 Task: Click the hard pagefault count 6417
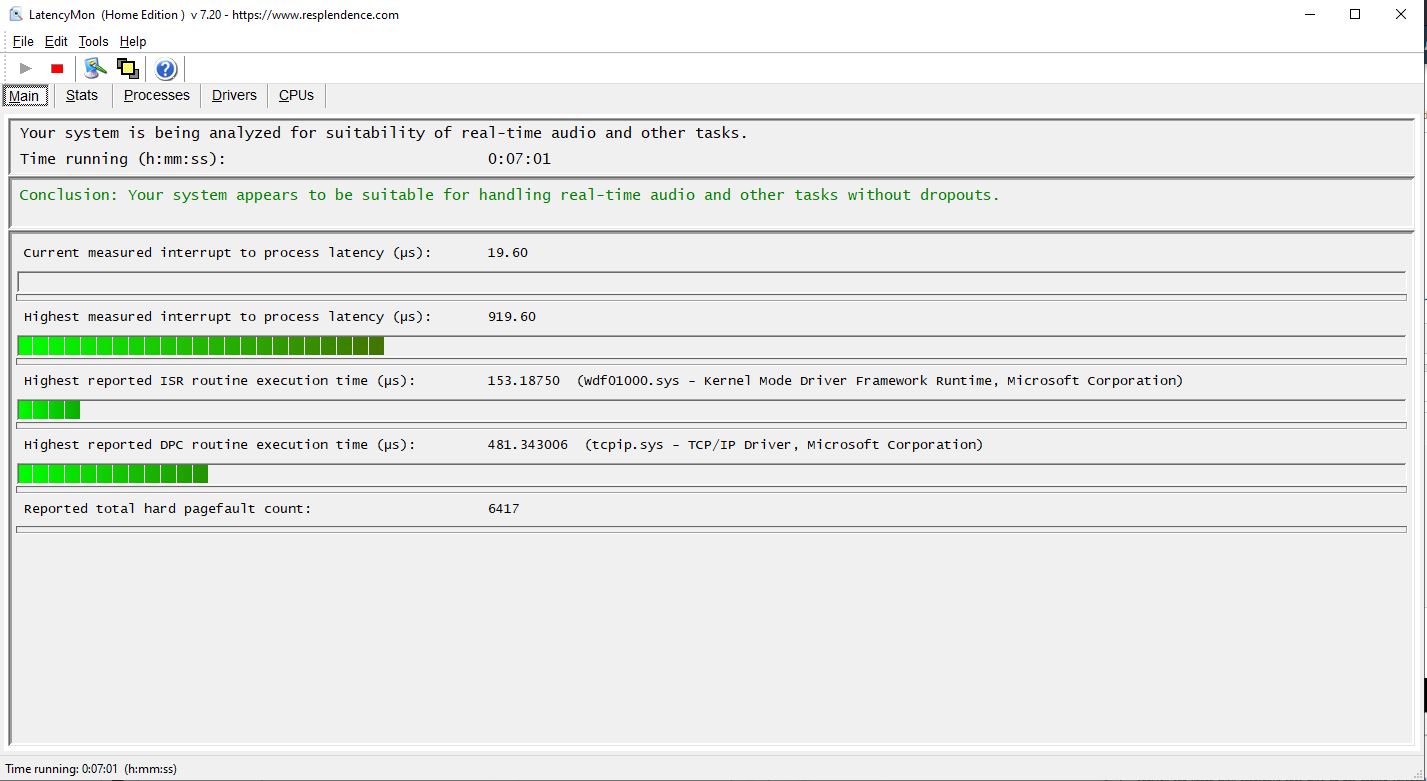coord(503,509)
